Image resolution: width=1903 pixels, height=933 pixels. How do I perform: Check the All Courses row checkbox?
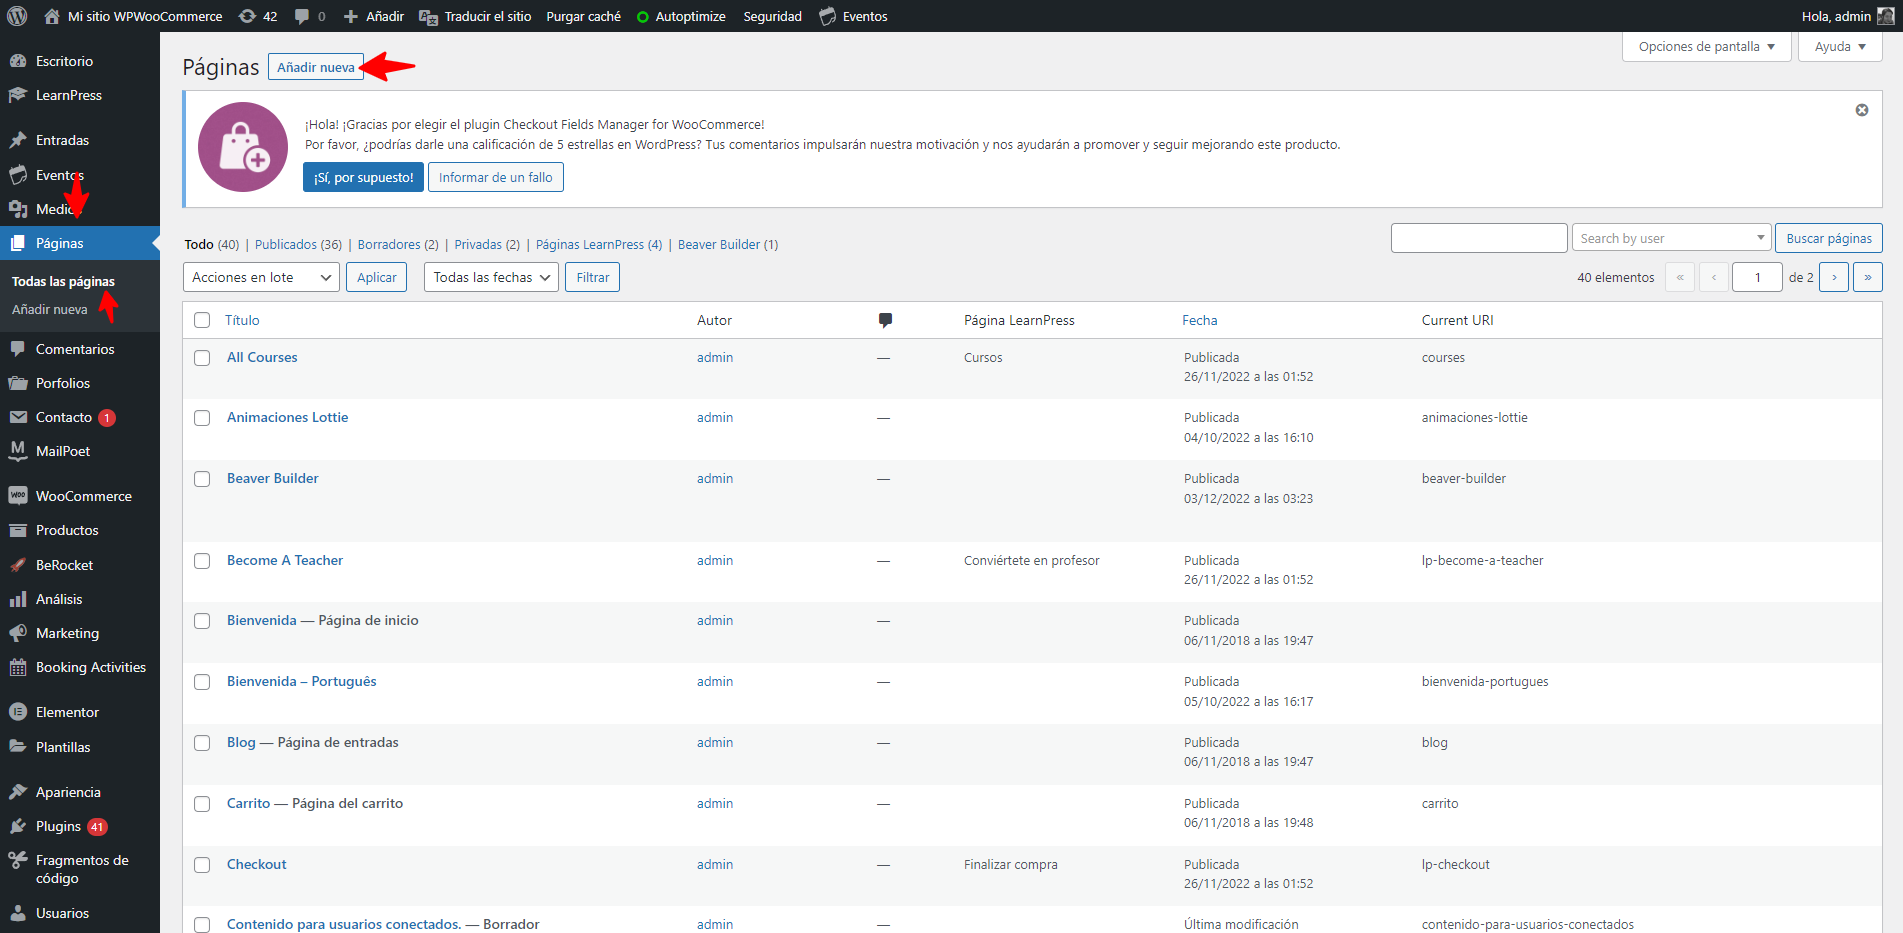202,358
